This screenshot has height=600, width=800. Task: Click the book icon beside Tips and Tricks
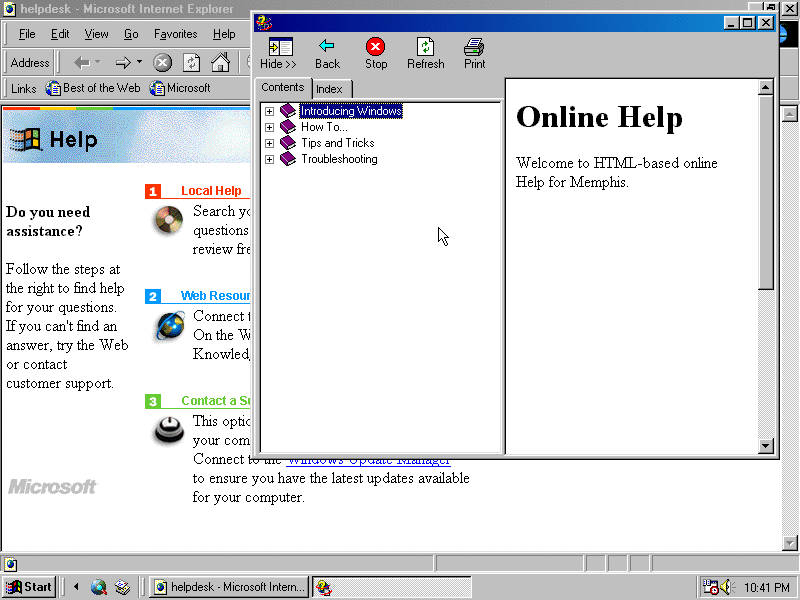coord(288,143)
